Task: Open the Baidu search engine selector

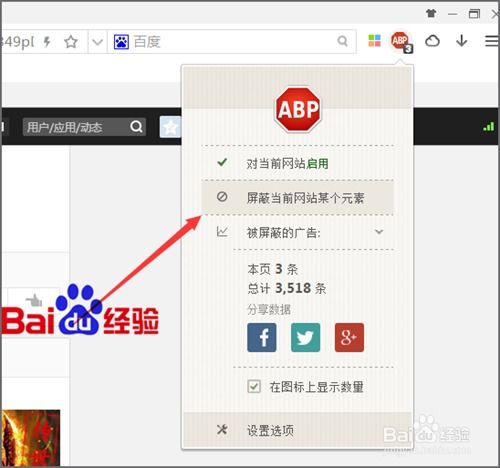Action: 121,42
